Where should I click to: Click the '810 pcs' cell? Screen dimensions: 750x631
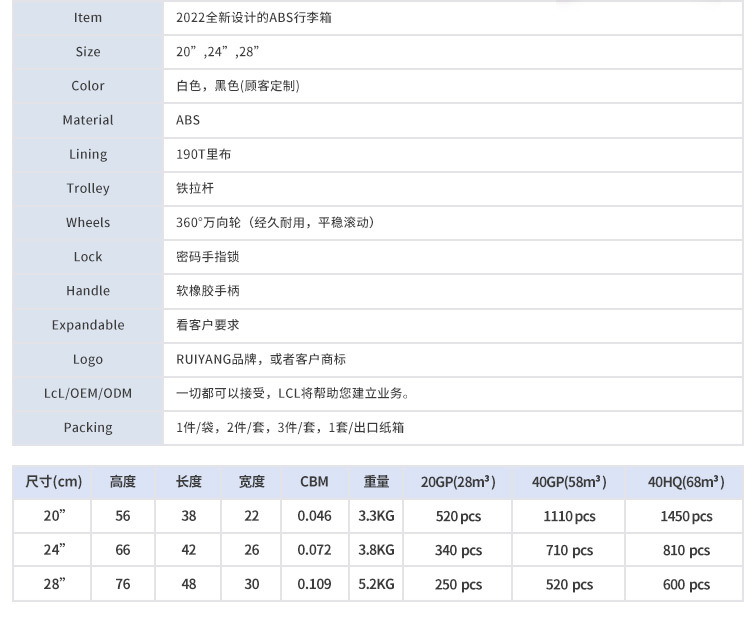pos(686,551)
